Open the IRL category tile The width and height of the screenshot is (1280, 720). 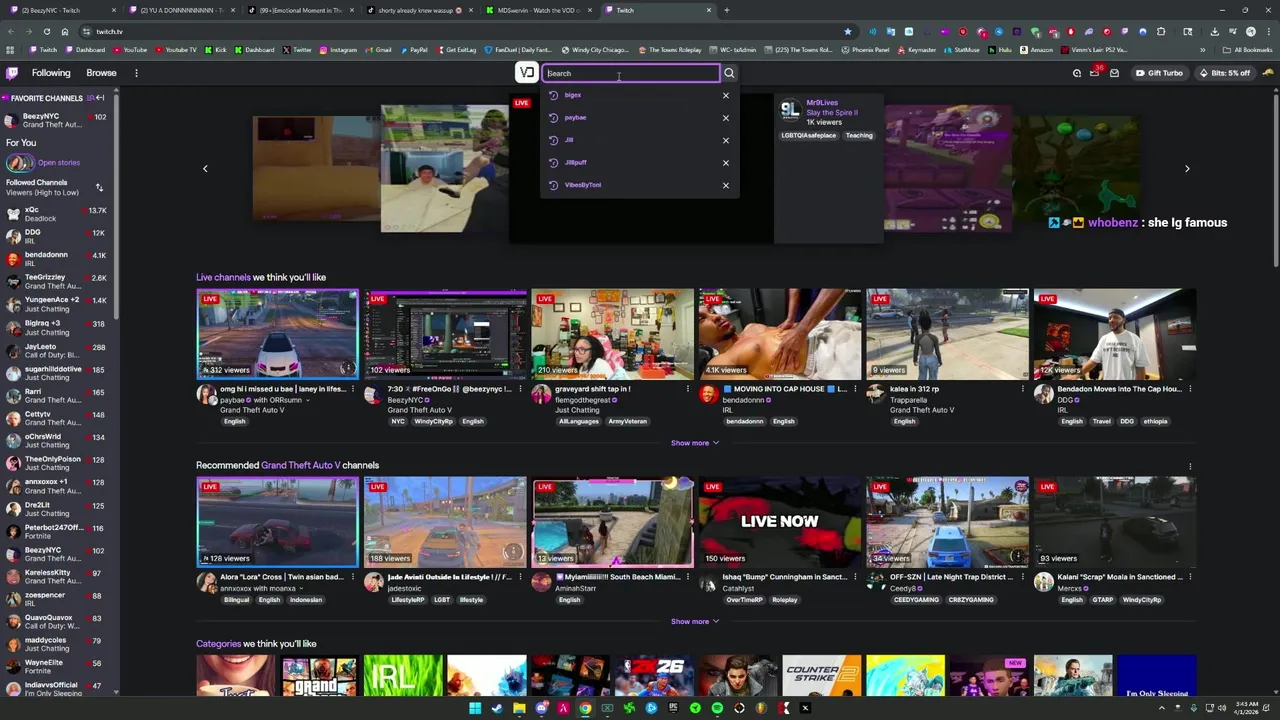tap(403, 675)
